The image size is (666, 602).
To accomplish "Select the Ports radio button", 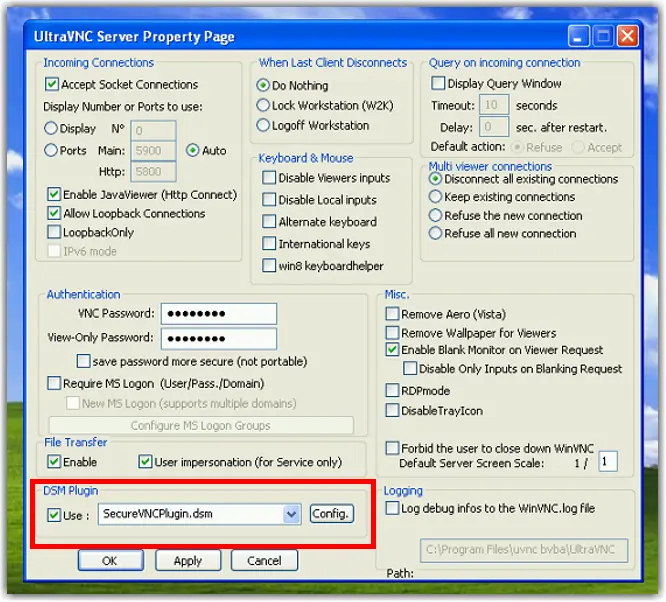I will click(51, 150).
